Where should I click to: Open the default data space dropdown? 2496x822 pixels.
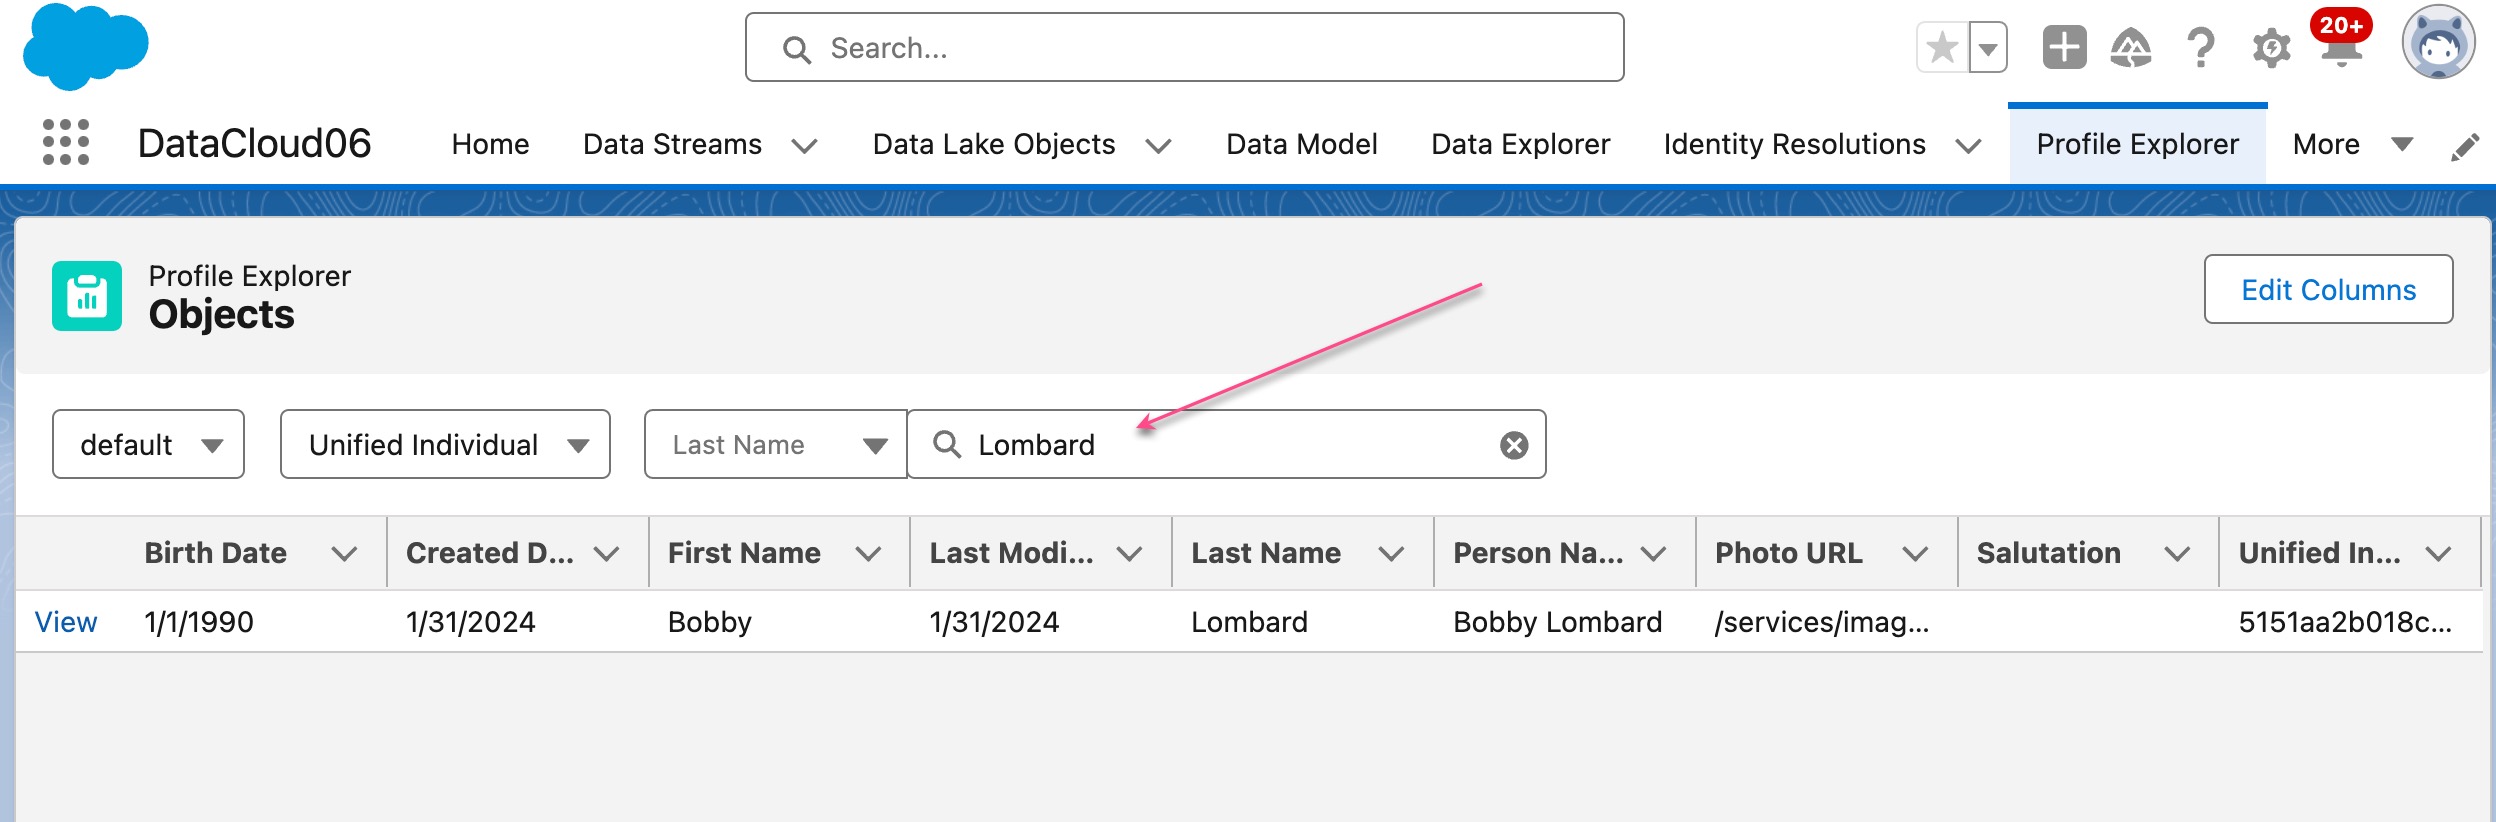click(148, 444)
